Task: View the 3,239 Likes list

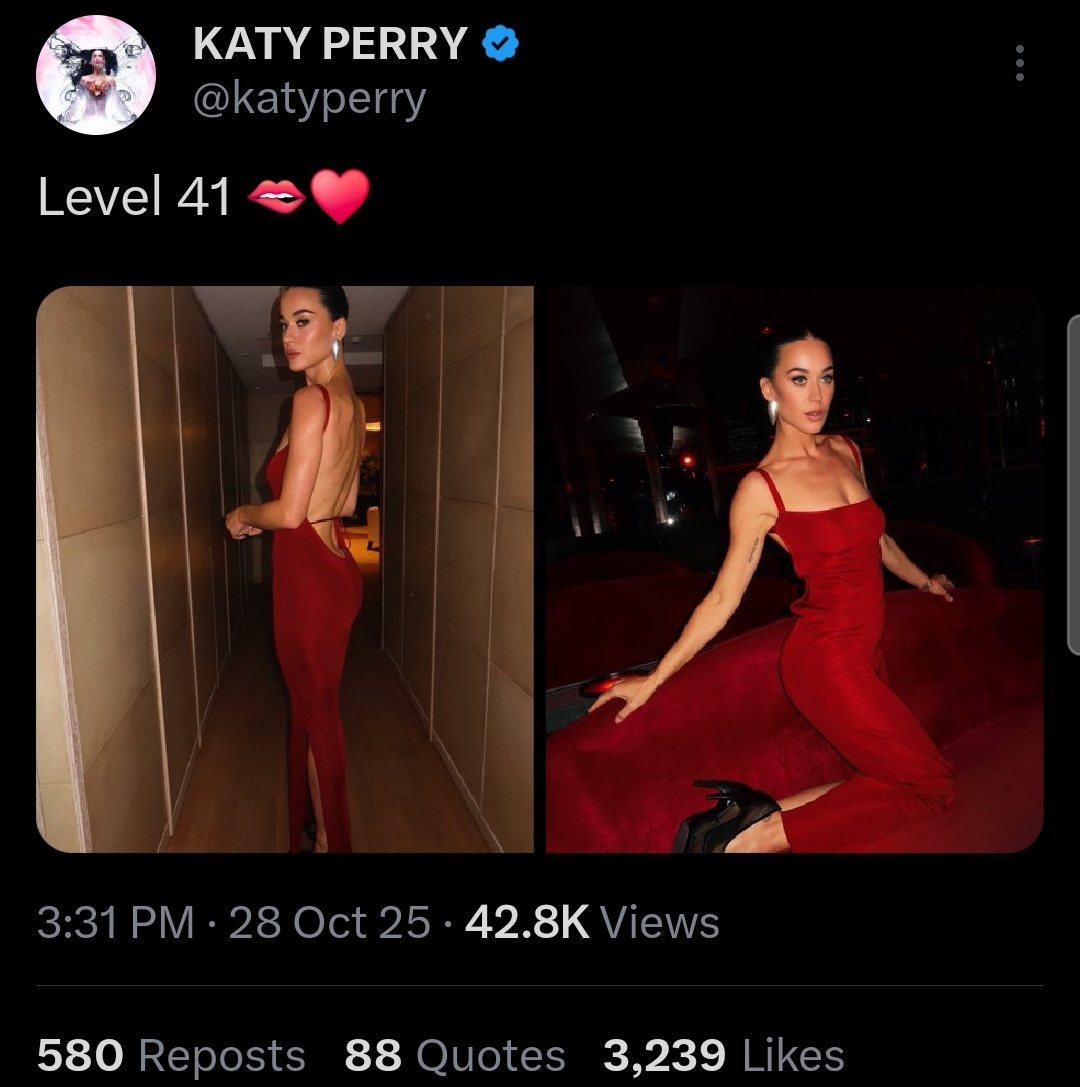Action: 724,1054
